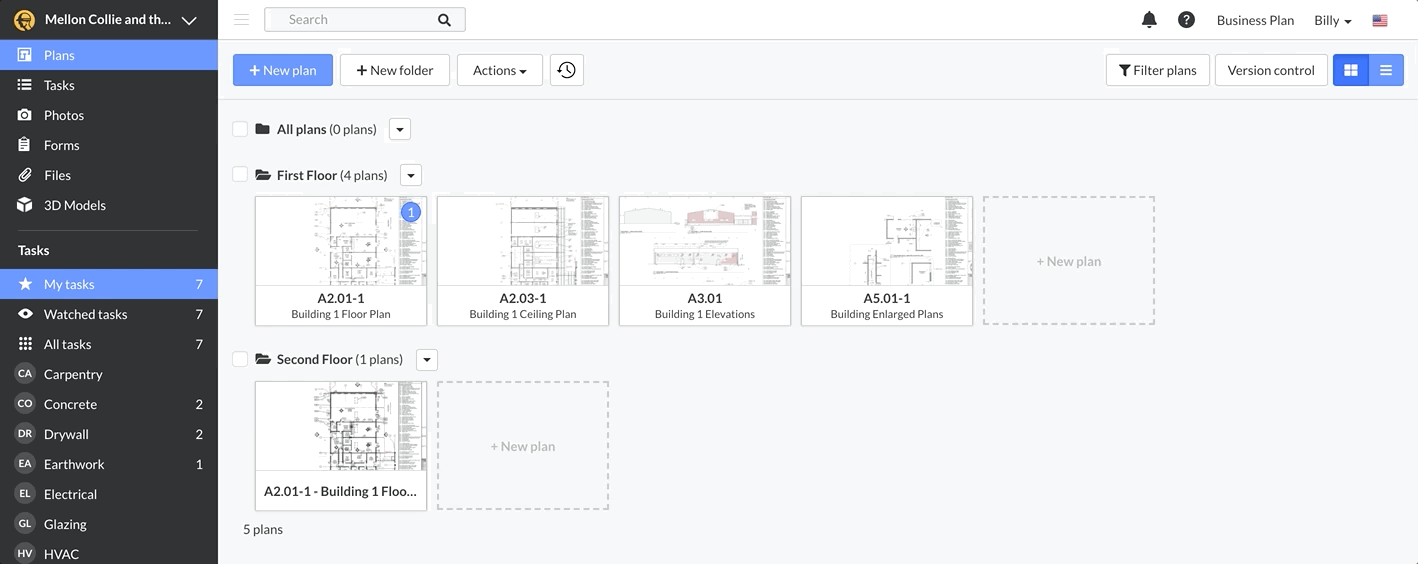Screen dimensions: 1418x564
Task: Click the Second Floor folder icon
Action: pos(263,359)
